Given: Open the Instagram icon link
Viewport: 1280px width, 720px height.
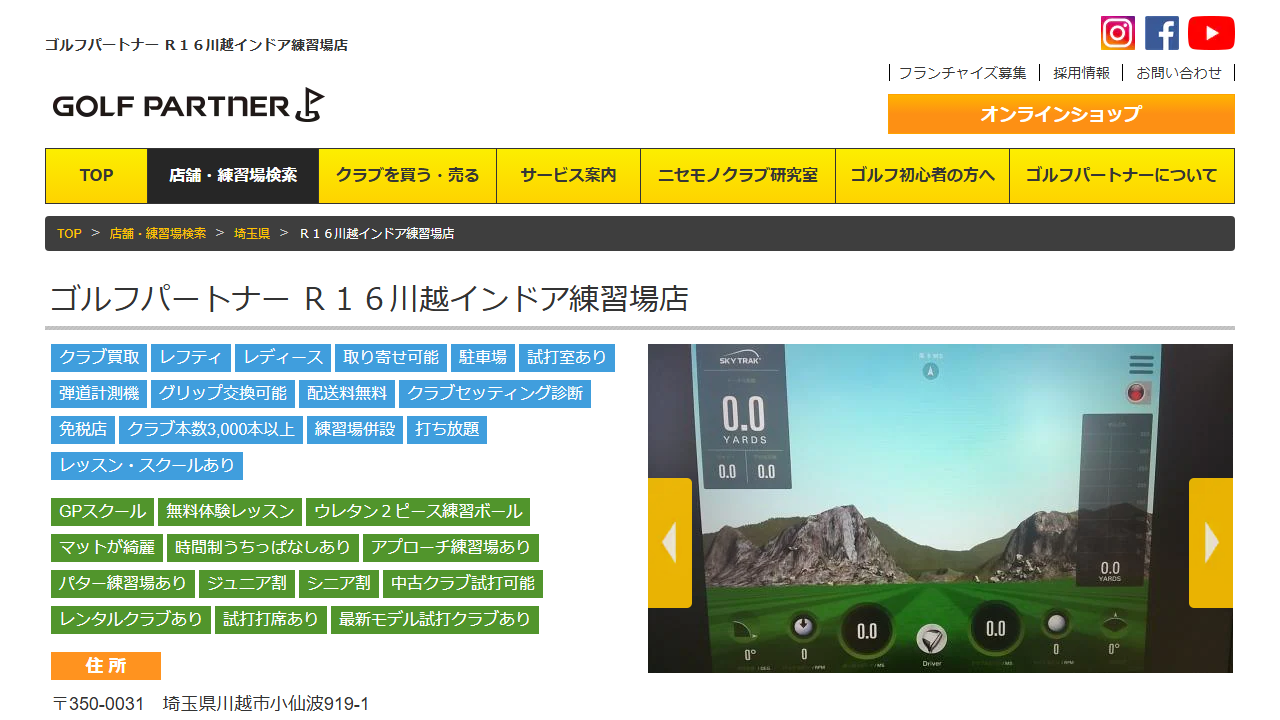Looking at the screenshot, I should pos(1118,33).
